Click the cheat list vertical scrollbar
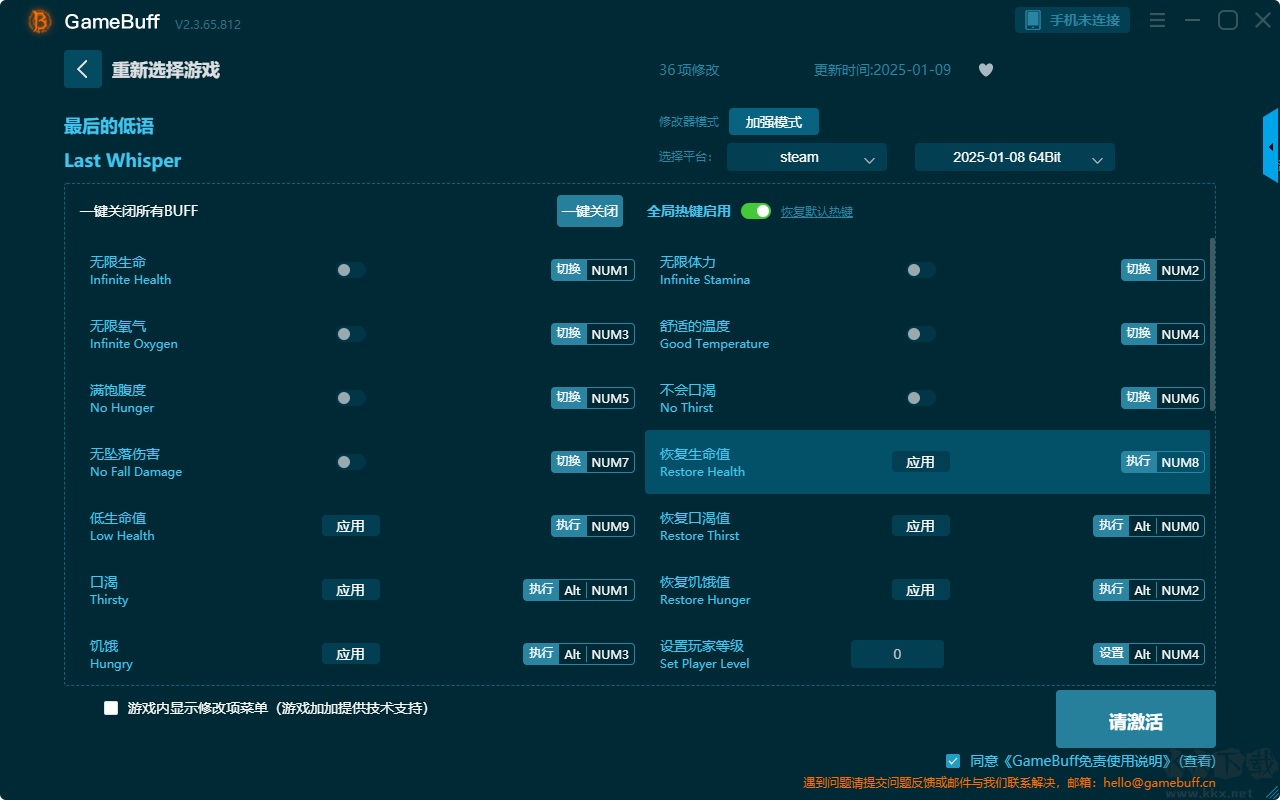1280x800 pixels. tap(1213, 323)
